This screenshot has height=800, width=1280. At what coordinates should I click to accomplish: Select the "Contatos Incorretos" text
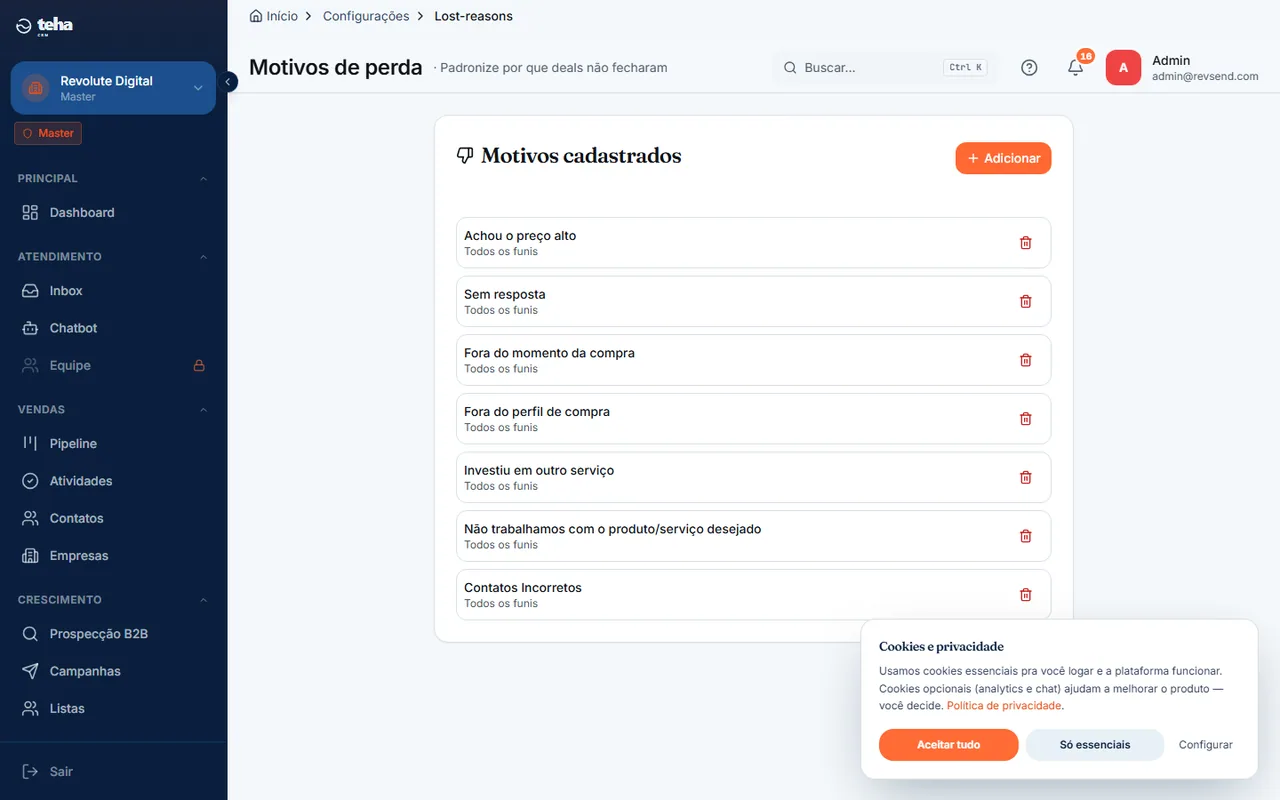(x=523, y=588)
